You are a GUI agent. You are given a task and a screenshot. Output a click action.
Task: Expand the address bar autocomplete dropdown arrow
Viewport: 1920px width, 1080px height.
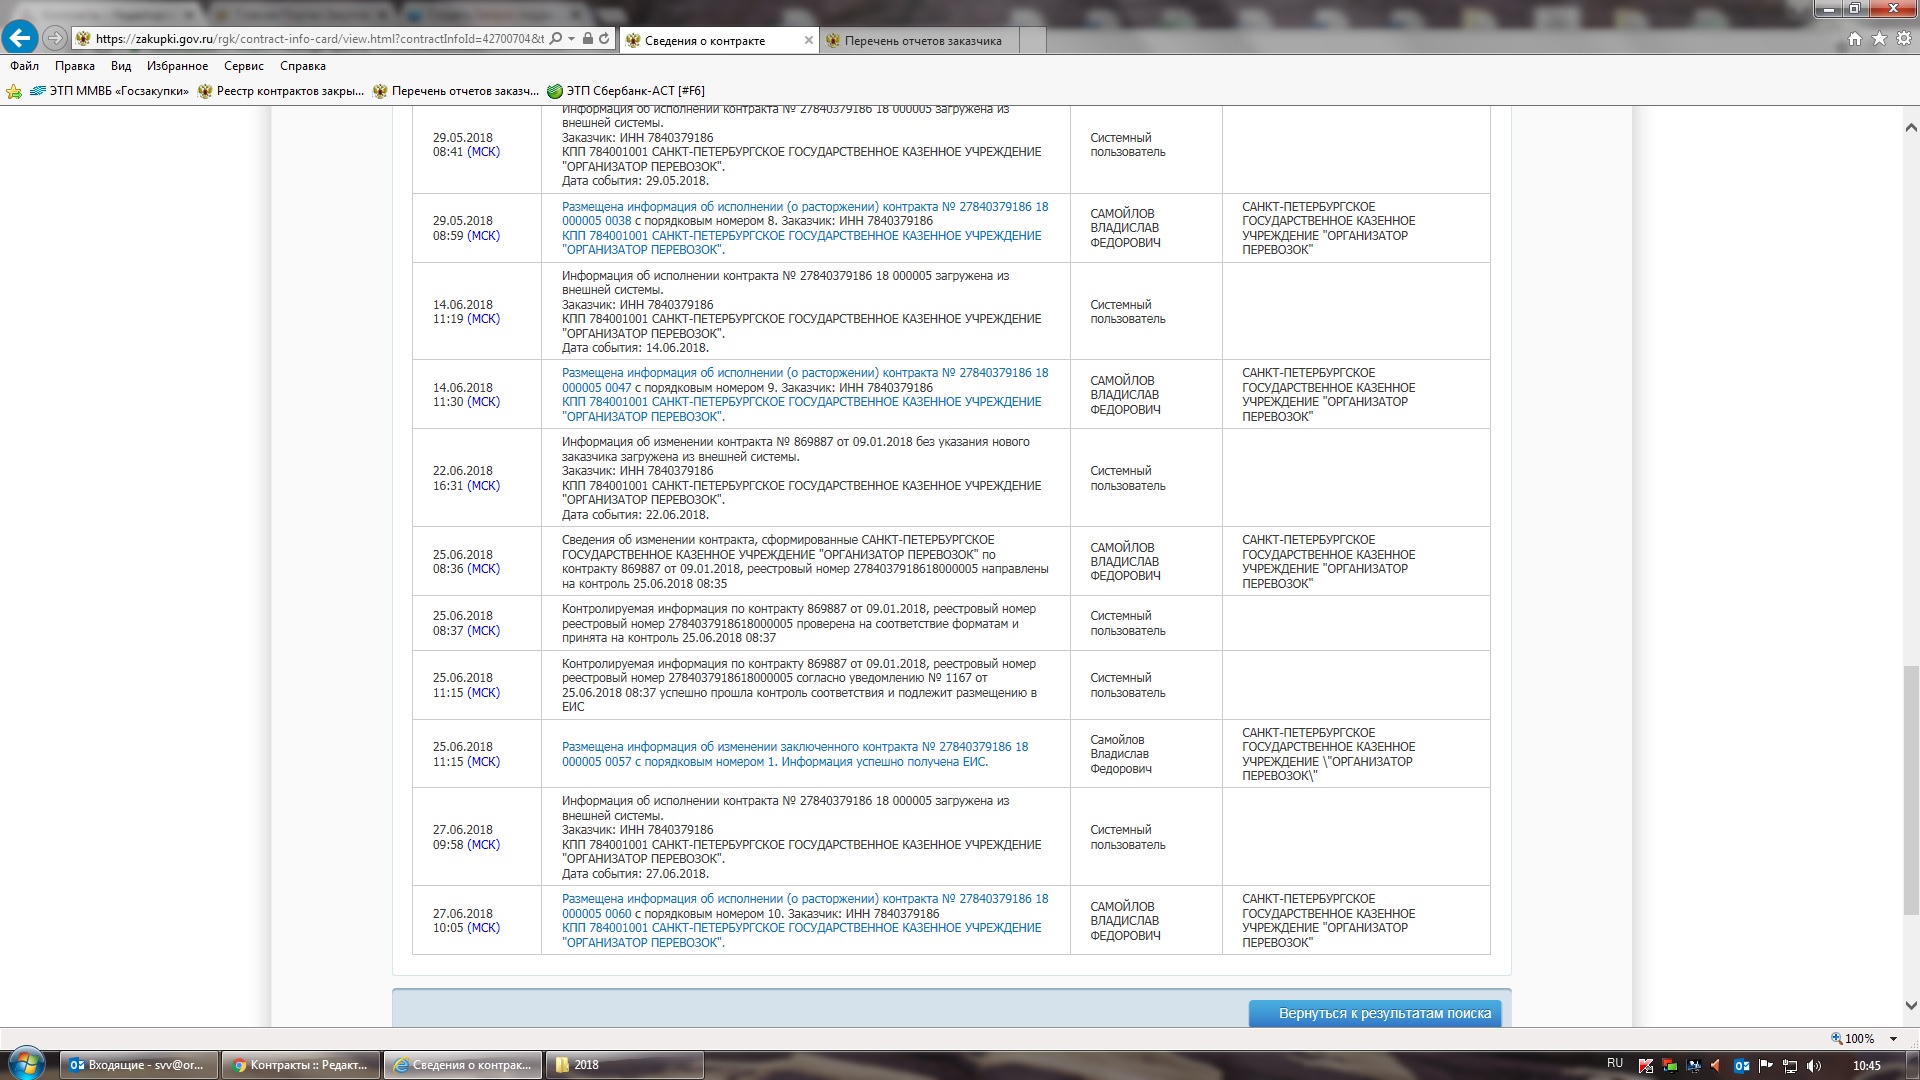point(571,39)
